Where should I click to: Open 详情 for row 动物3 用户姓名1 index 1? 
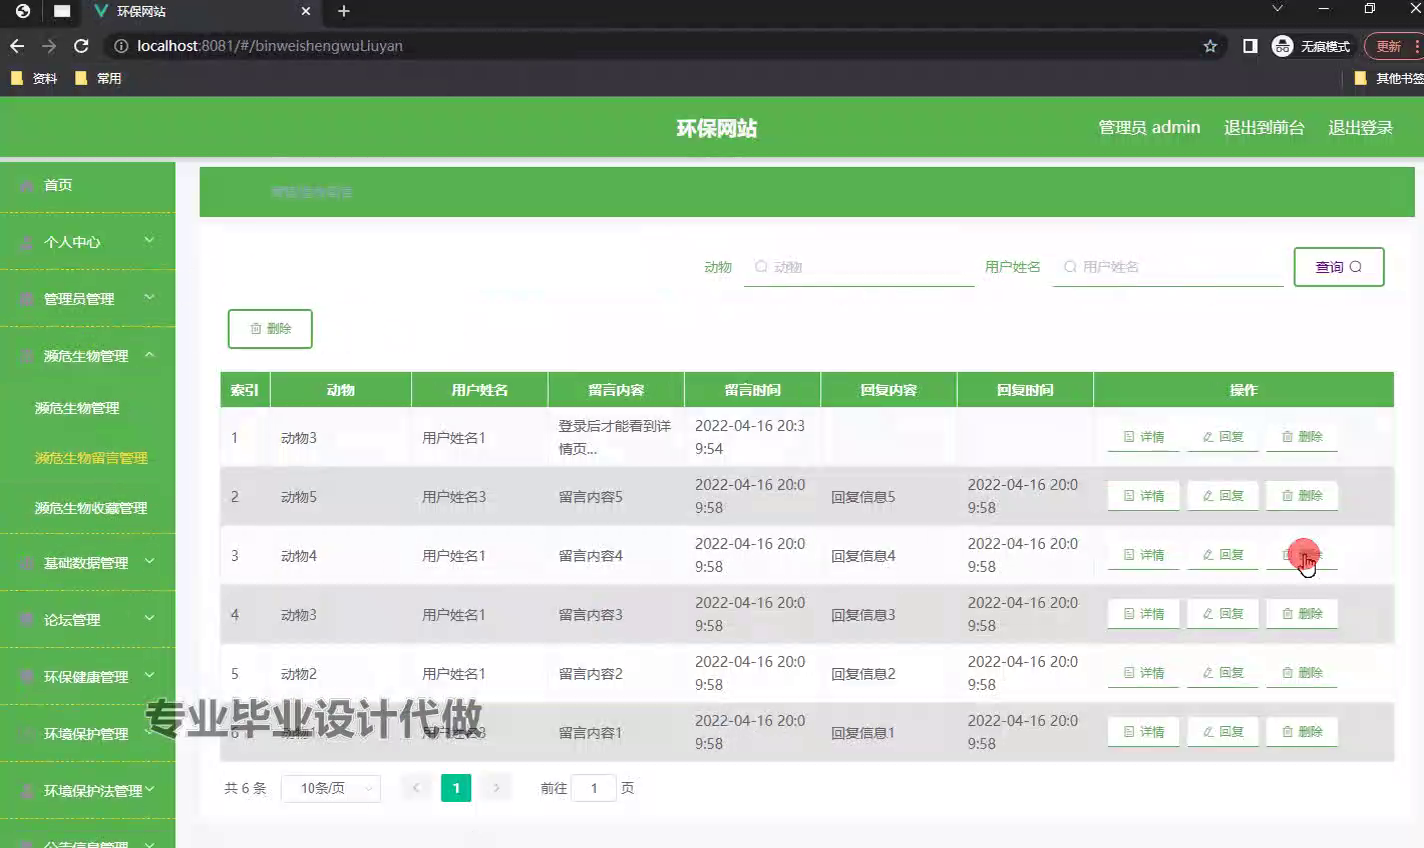(x=1143, y=437)
